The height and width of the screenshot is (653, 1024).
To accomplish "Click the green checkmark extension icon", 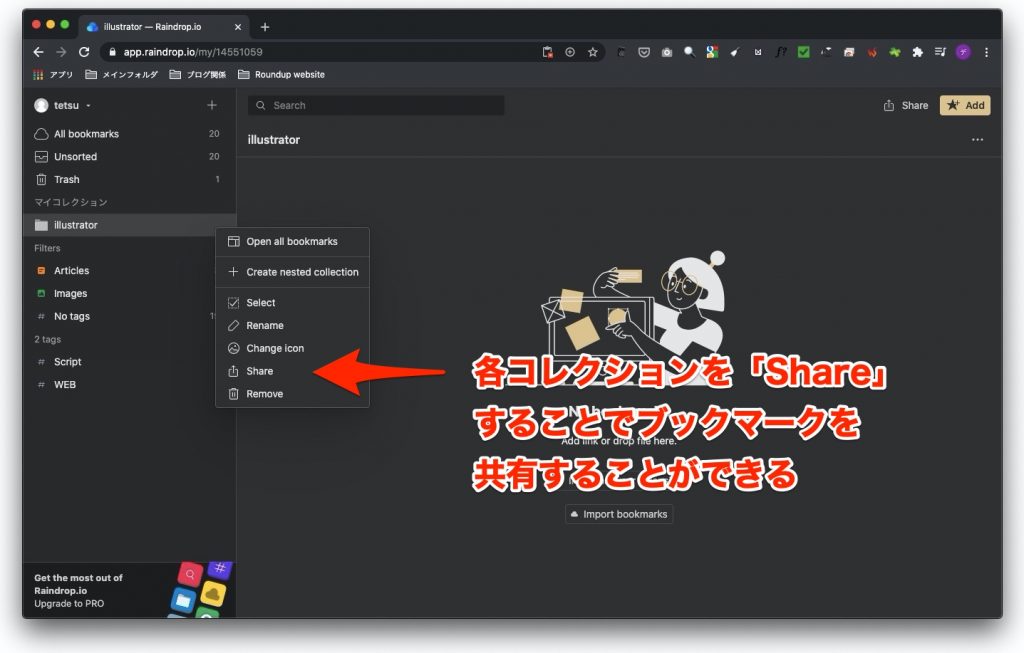I will pyautogui.click(x=803, y=52).
